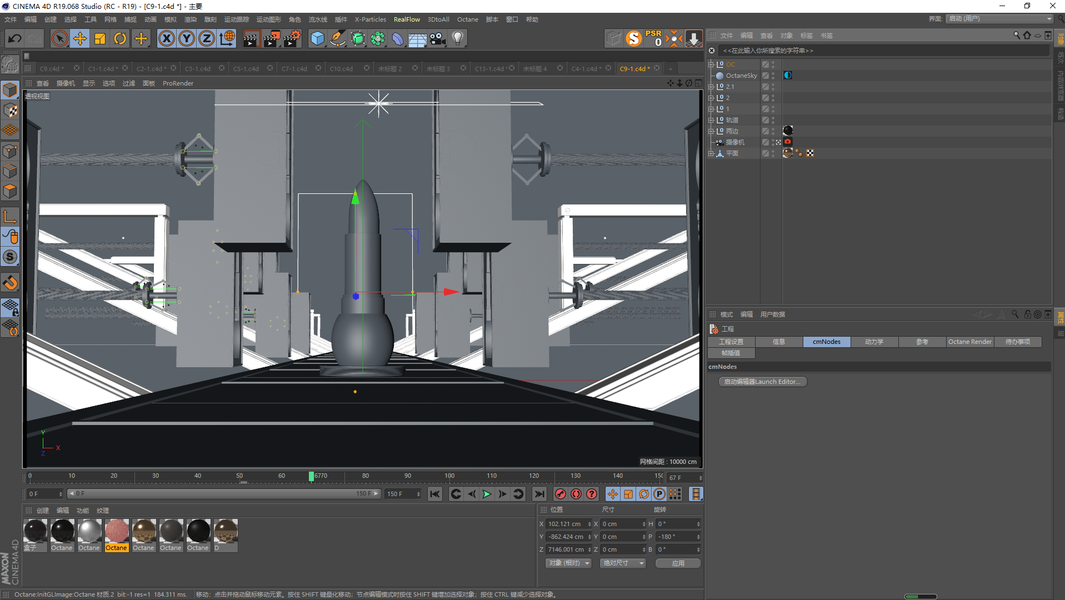Open the Floor/Environment grid icon

pos(417,39)
